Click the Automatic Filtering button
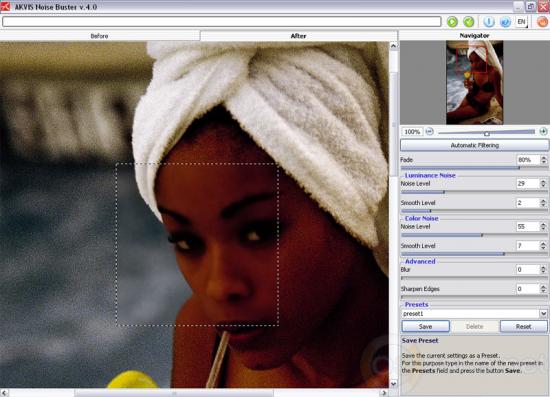Screen dimensions: 550x397 (x=475, y=145)
